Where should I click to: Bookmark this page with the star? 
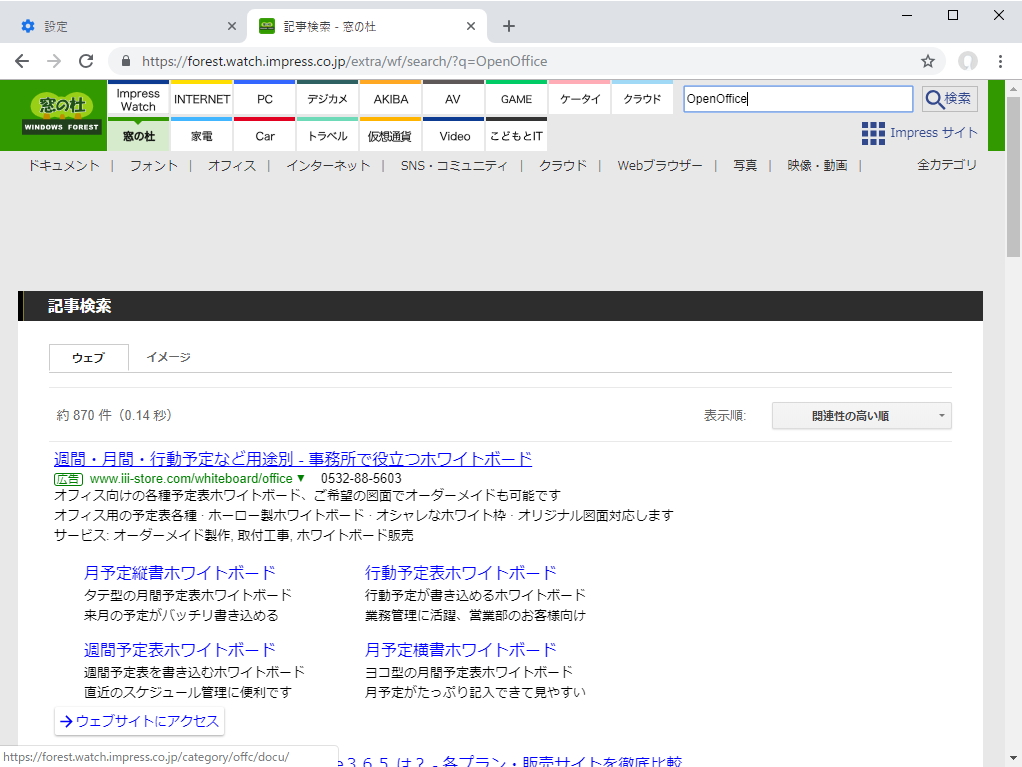coord(928,61)
